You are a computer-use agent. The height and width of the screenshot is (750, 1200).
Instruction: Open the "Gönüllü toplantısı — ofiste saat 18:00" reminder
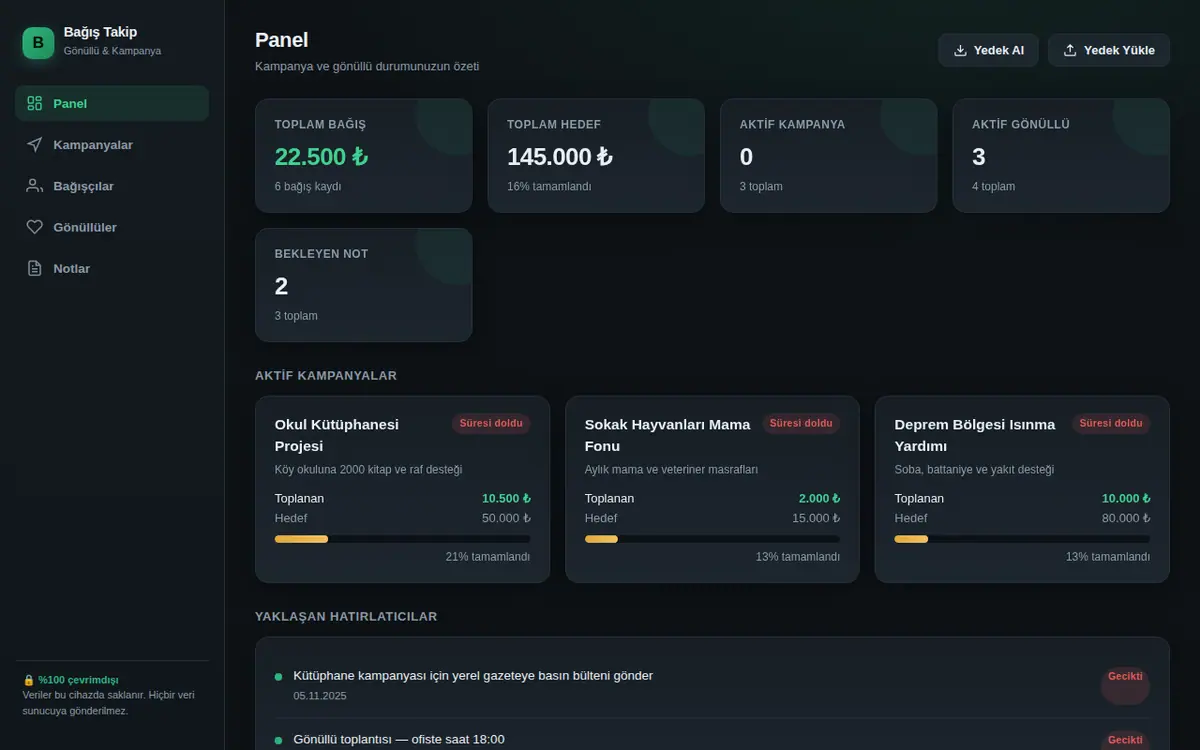pyautogui.click(x=399, y=739)
